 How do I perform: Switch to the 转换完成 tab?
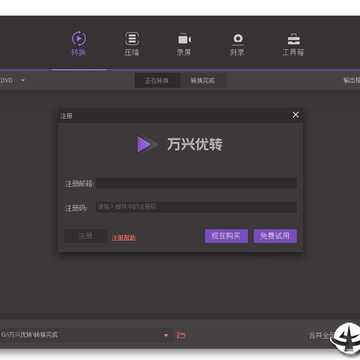(x=203, y=81)
